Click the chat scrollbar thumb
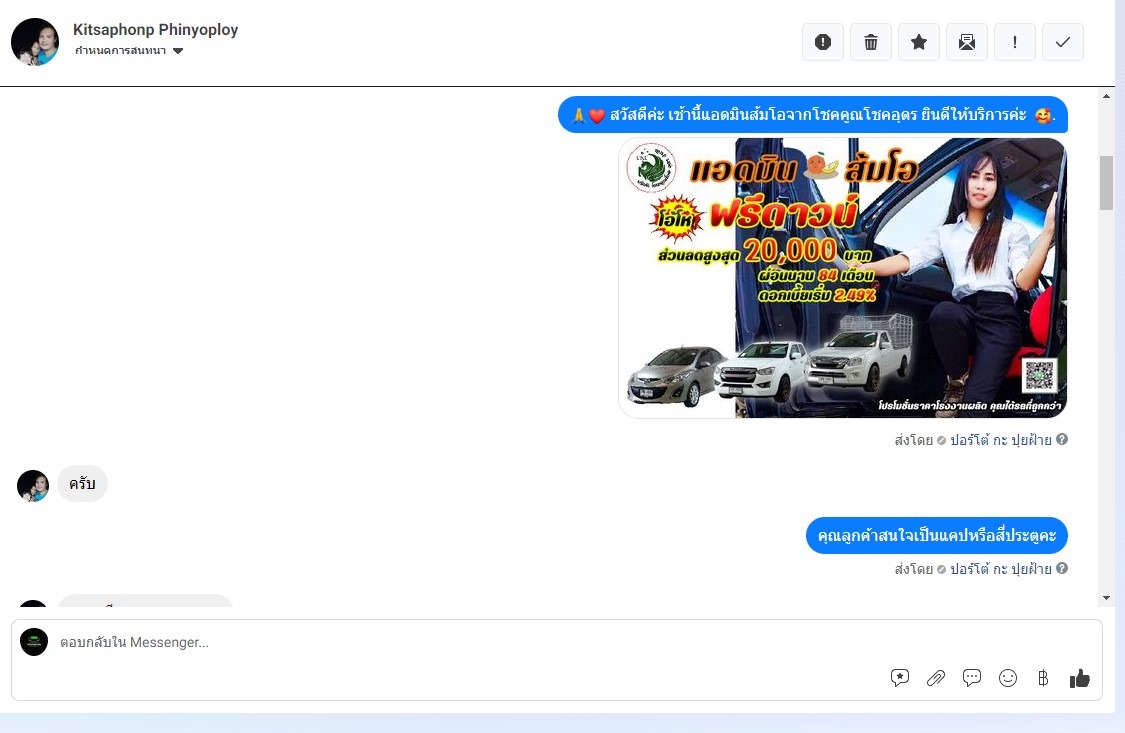 [x=1106, y=183]
